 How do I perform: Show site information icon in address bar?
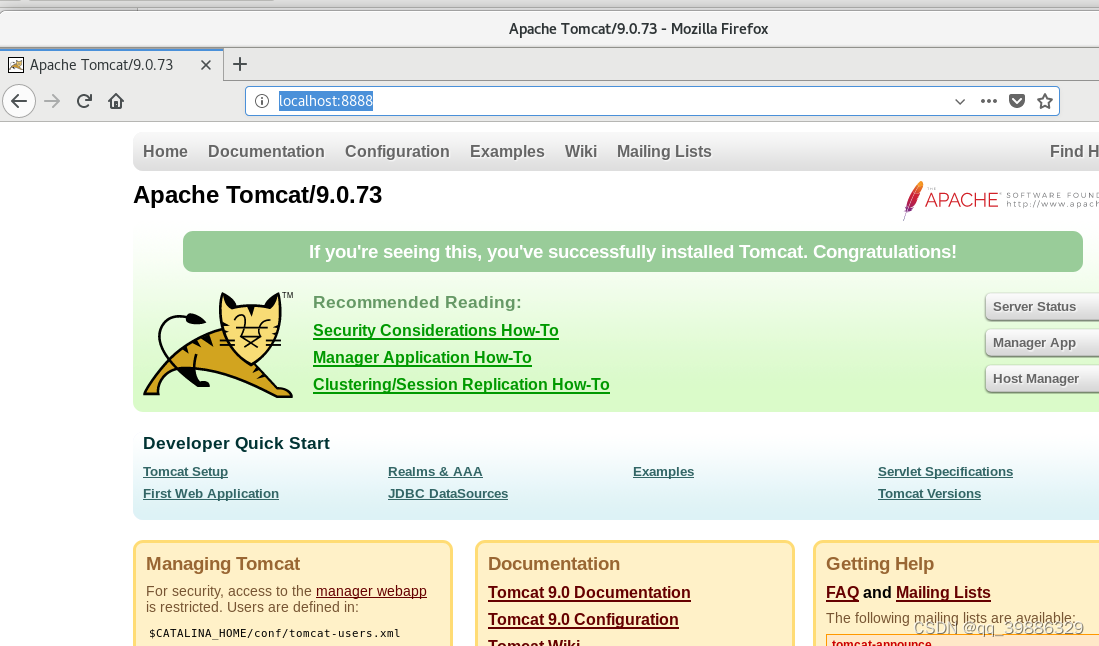[x=262, y=101]
